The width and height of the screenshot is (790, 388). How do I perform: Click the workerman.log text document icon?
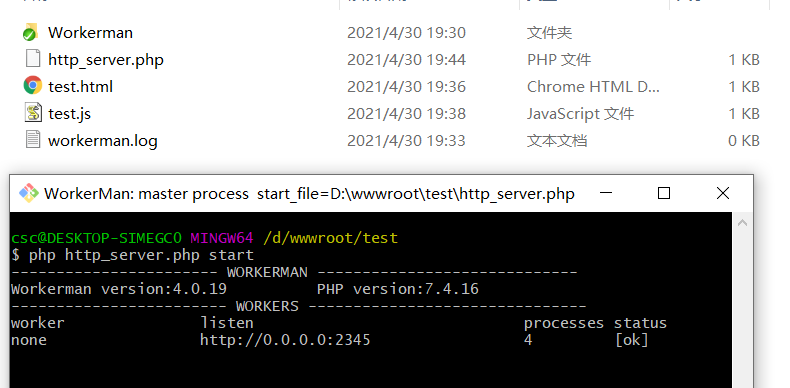[x=33, y=140]
